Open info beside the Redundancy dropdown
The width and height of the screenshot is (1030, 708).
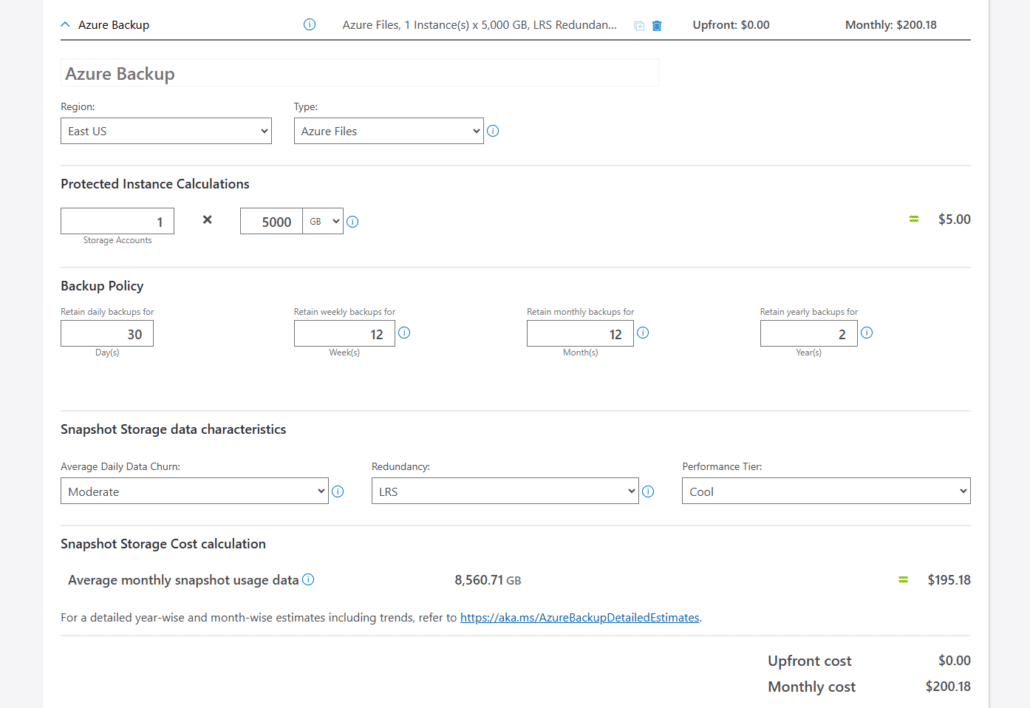pos(648,491)
